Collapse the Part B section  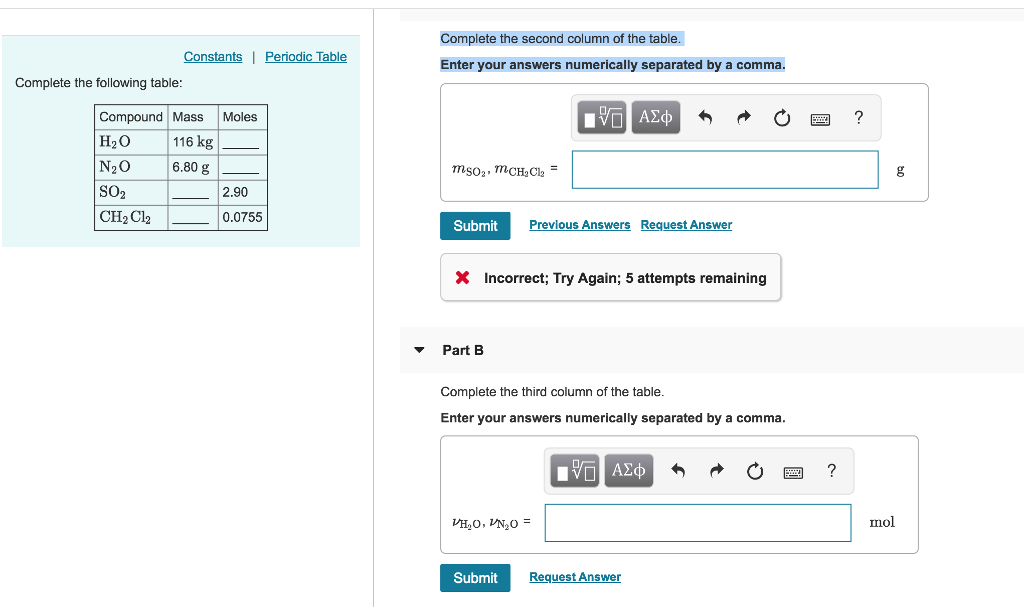tap(419, 350)
